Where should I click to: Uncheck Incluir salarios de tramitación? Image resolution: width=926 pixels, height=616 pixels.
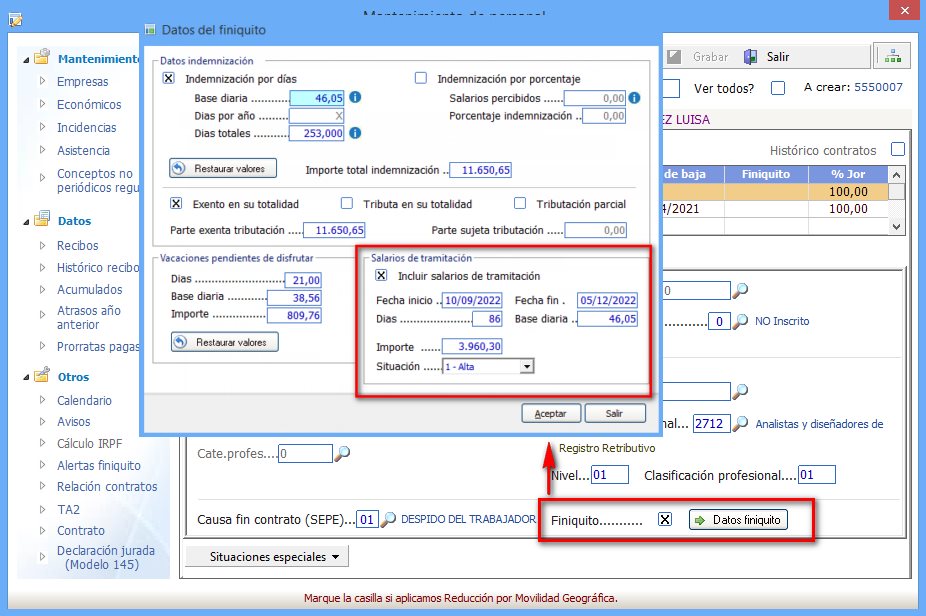tap(381, 276)
